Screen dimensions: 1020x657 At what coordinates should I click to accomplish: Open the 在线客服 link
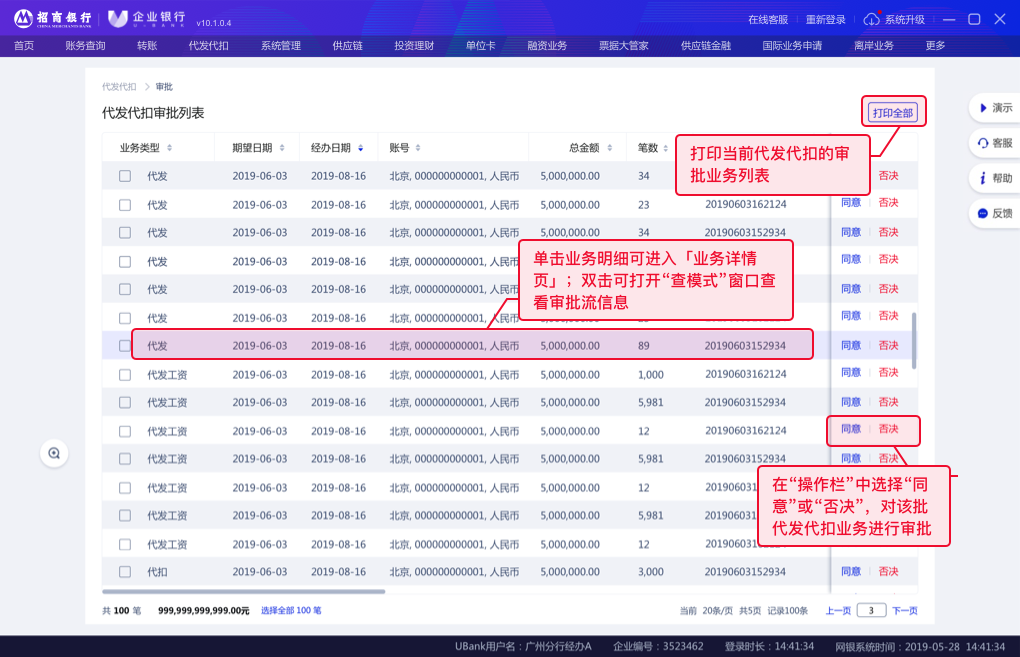click(768, 20)
